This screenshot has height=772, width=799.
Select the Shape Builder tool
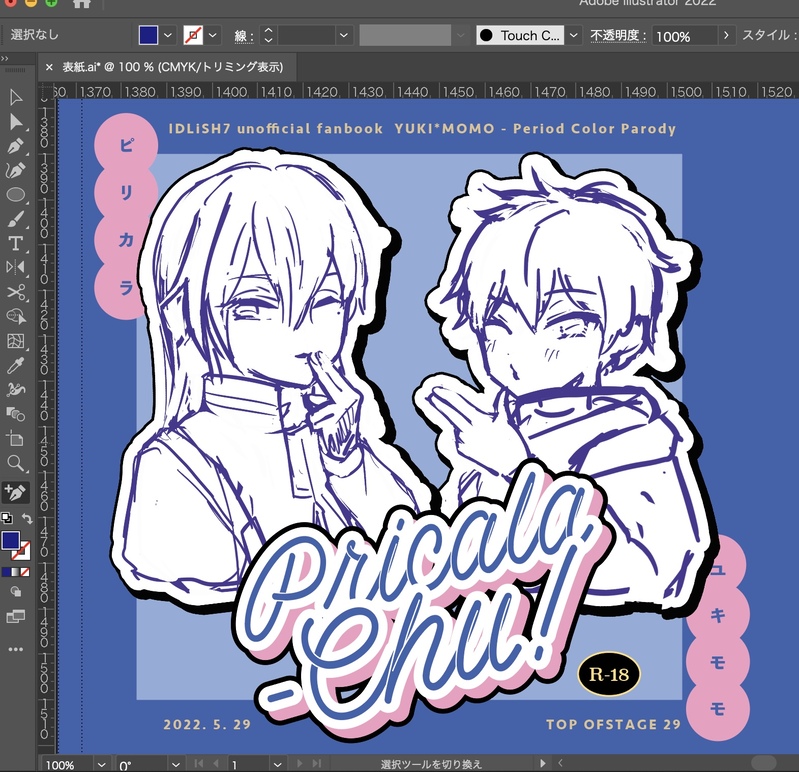(x=16, y=316)
